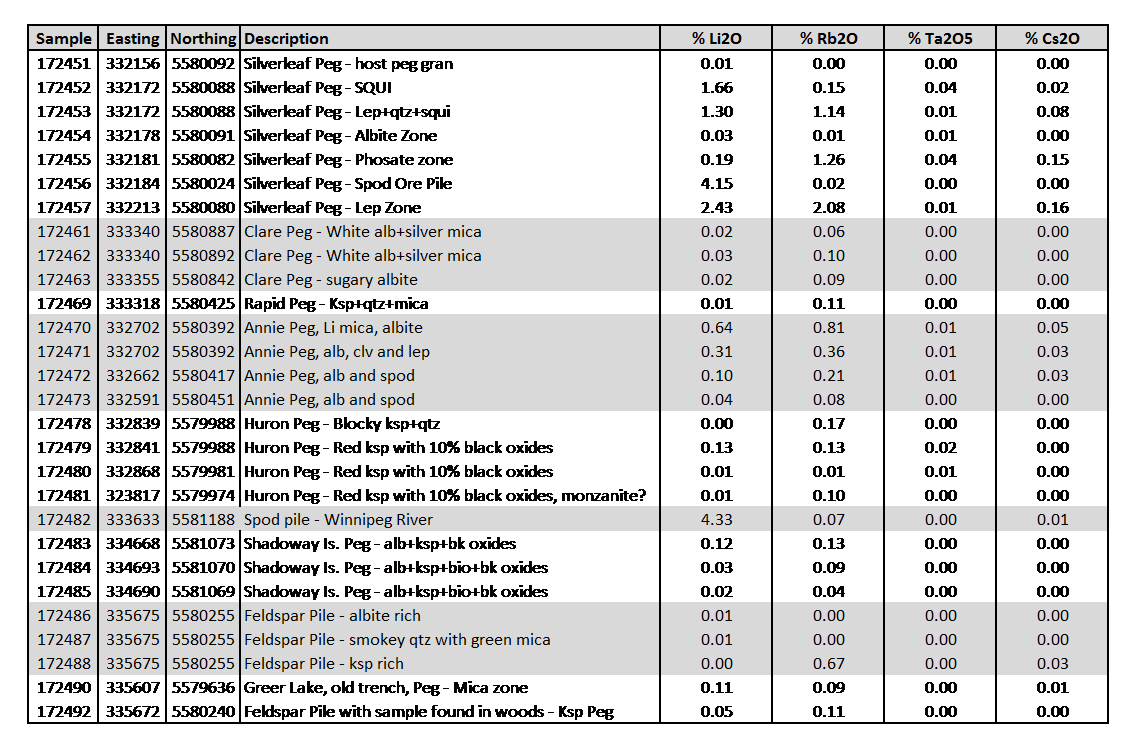Image resolution: width=1138 pixels, height=749 pixels.
Task: Select the Huron Peg monzanite? description
Action: point(445,495)
